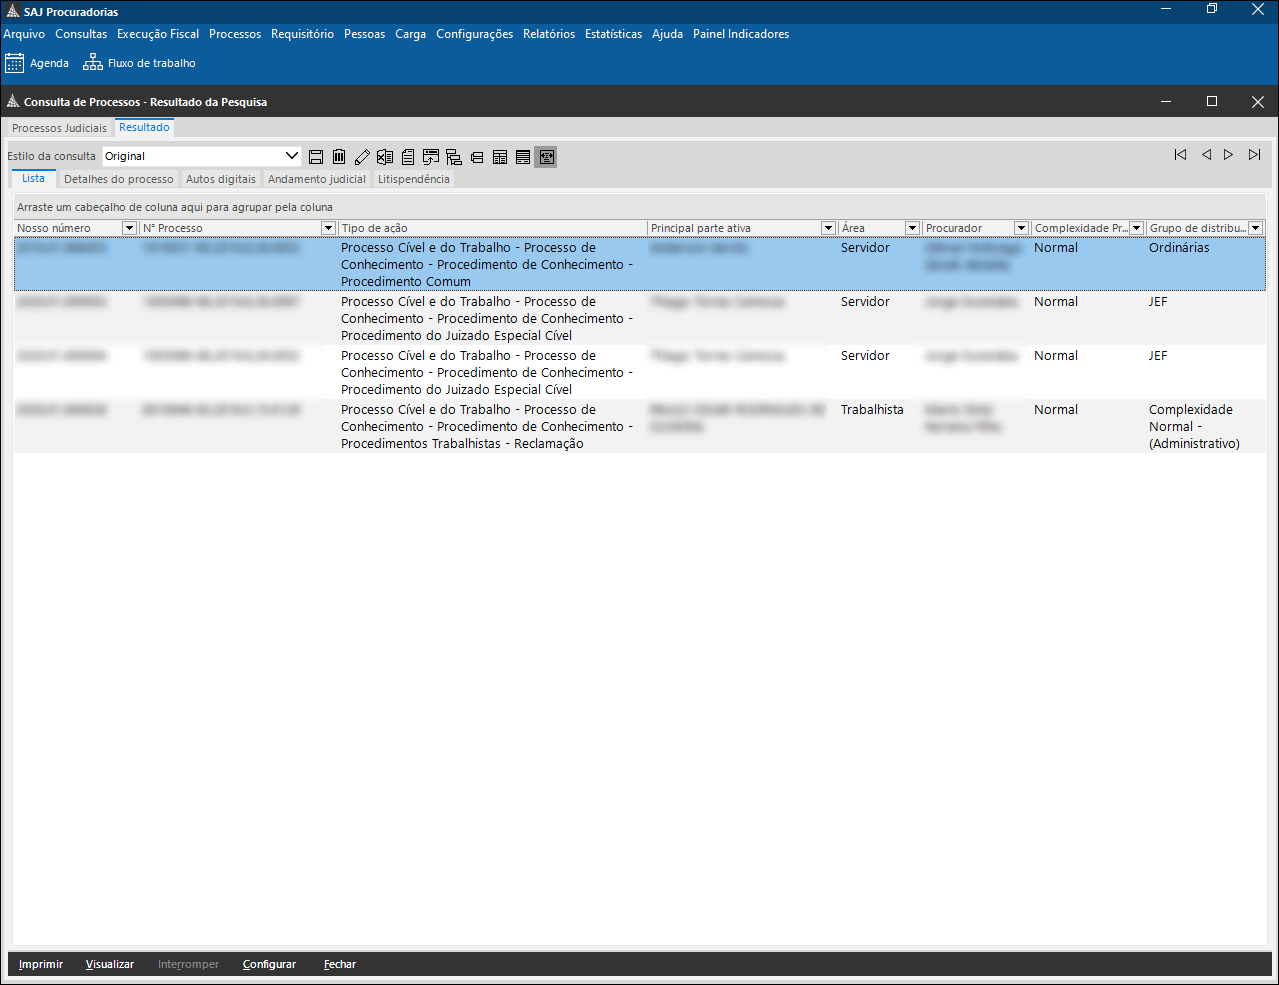The width and height of the screenshot is (1279, 985).
Task: Switch to Processos Judiciais tab
Action: (x=59, y=128)
